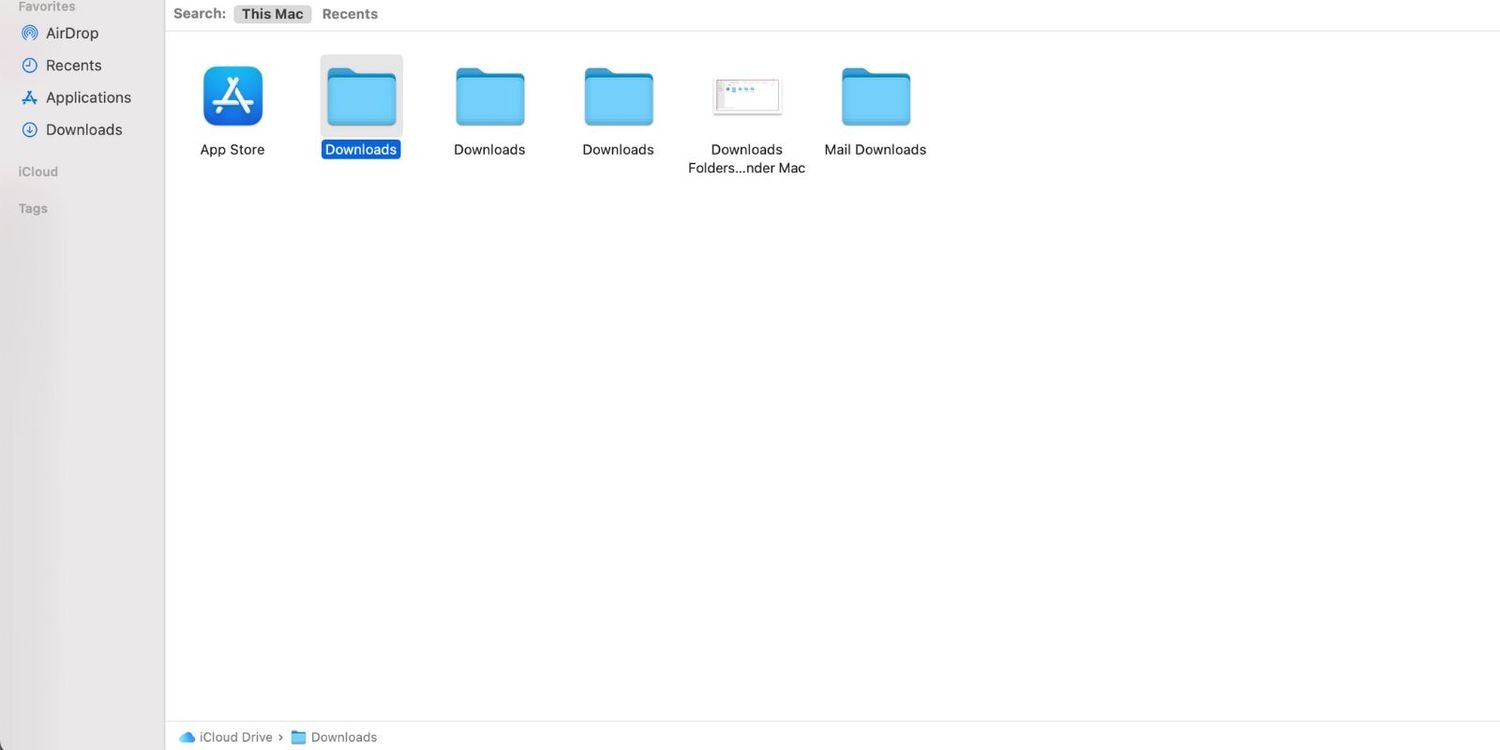Switch search scope to Recents
Screen dimensions: 1500x750
click(350, 14)
